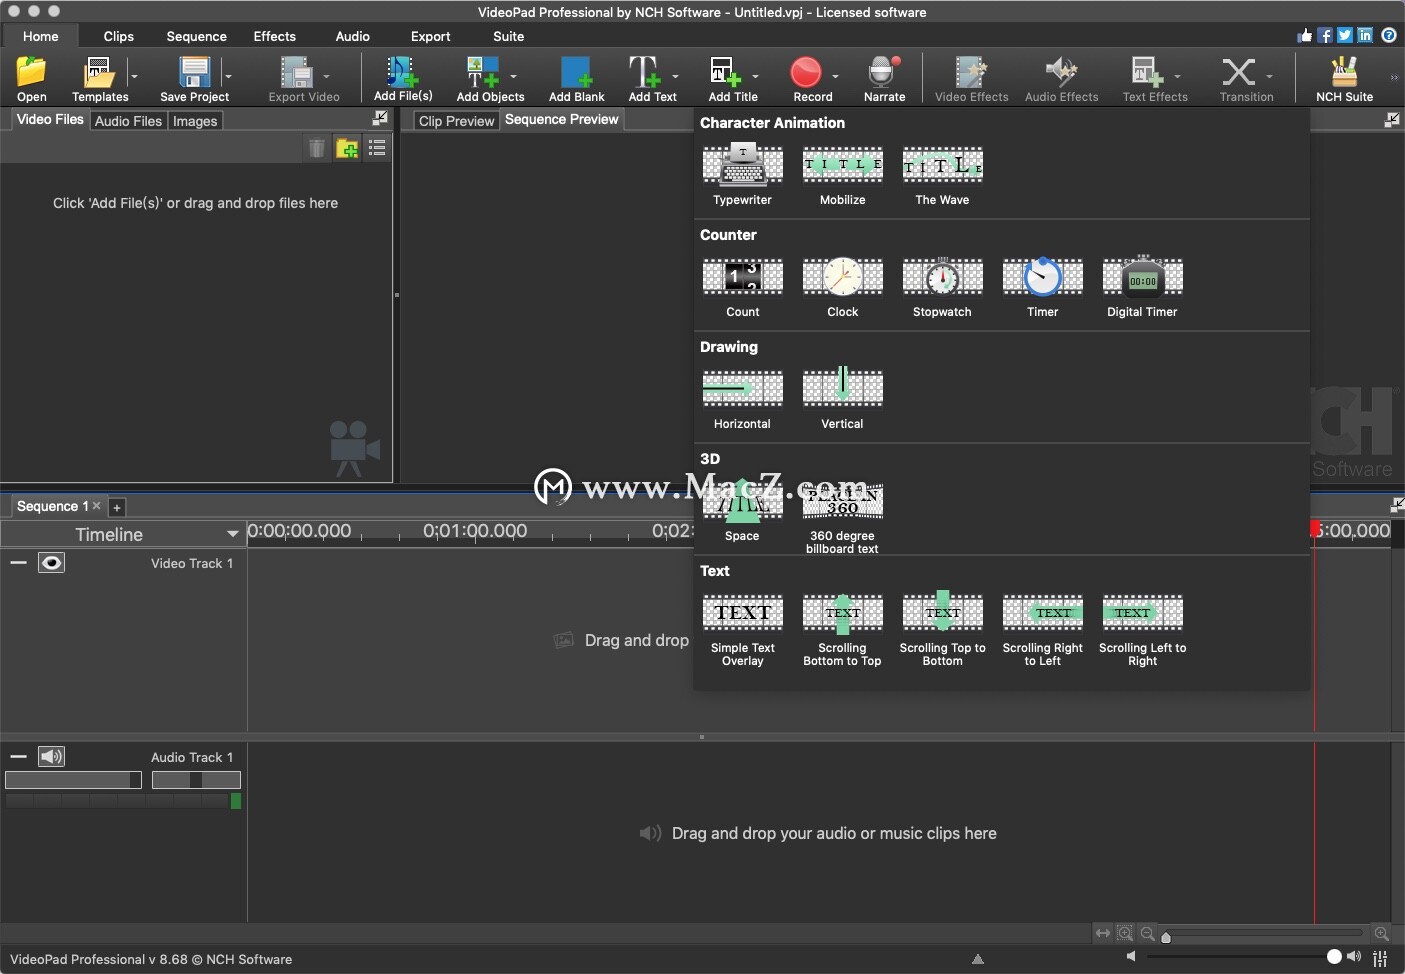Switch to Clip Preview tab
Viewport: 1405px width, 974px height.
[457, 120]
